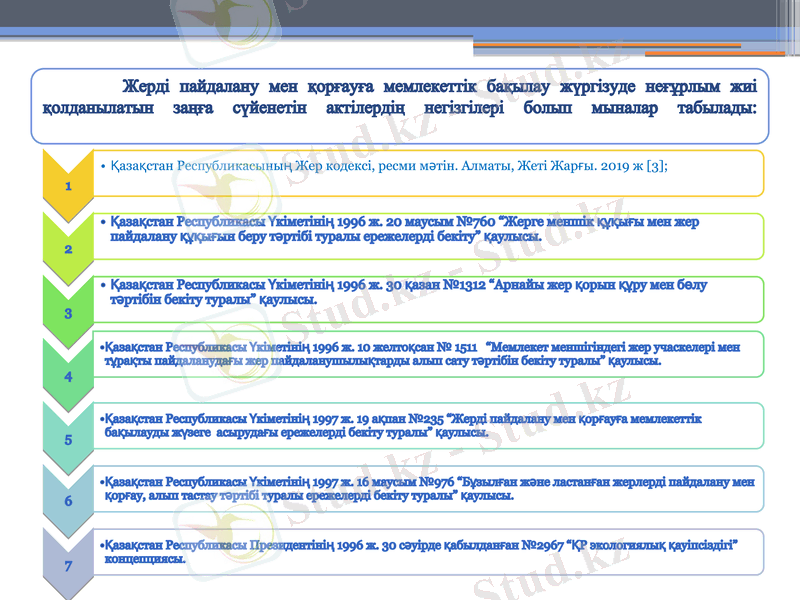Click the word 'концепциясы' in item seven
This screenshot has height=600, width=800.
coord(145,560)
